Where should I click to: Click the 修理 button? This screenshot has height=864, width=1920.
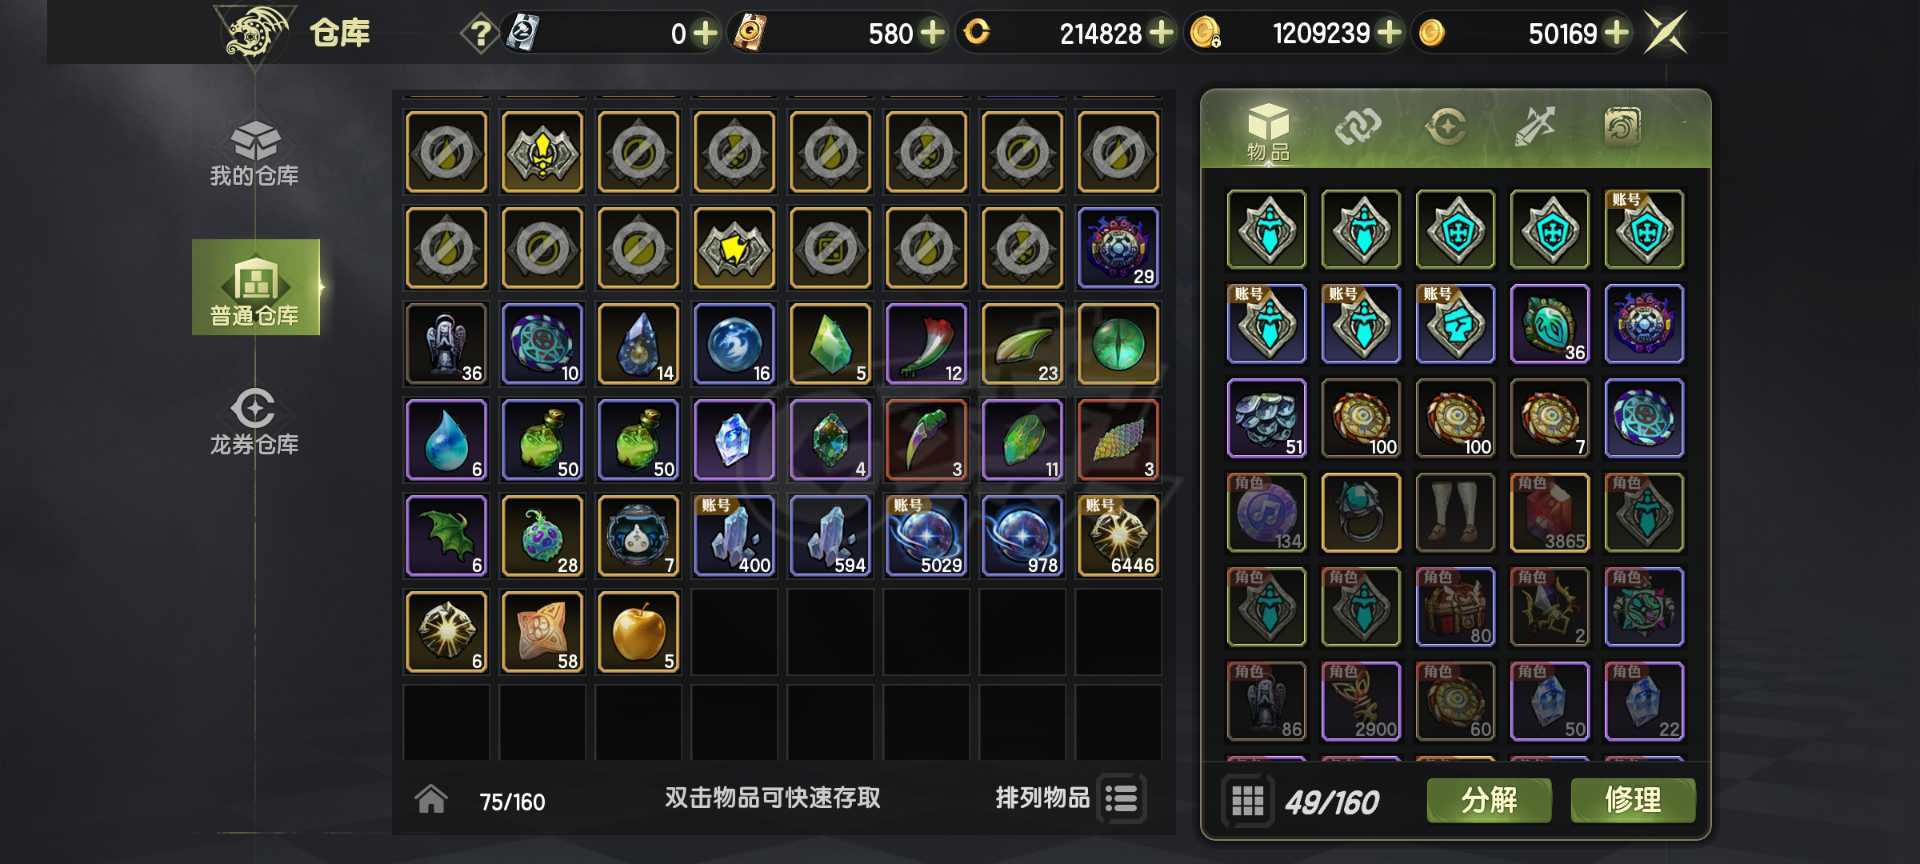tap(1633, 800)
